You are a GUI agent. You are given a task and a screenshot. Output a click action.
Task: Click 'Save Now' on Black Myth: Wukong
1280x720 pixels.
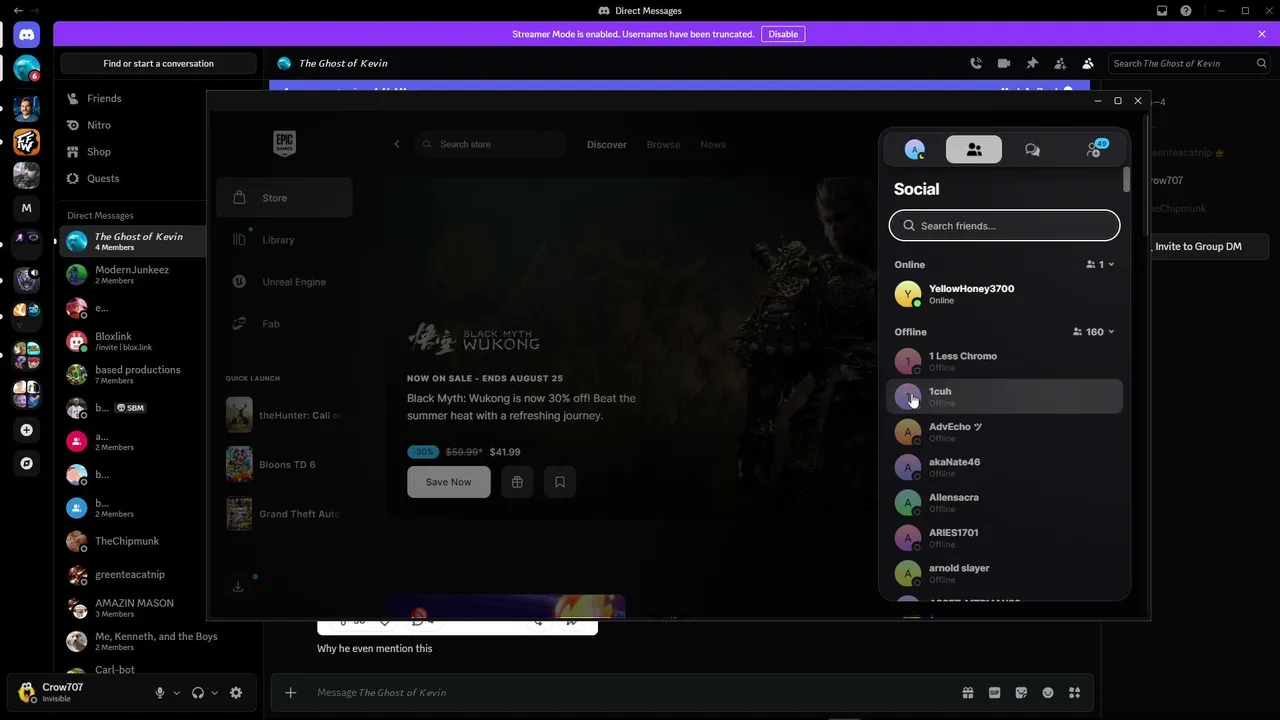pos(448,482)
